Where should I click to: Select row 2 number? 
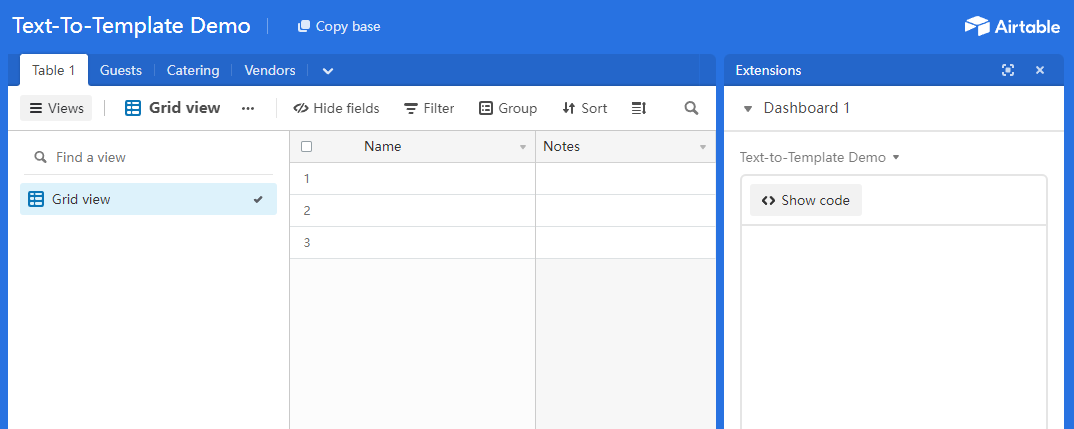click(307, 210)
